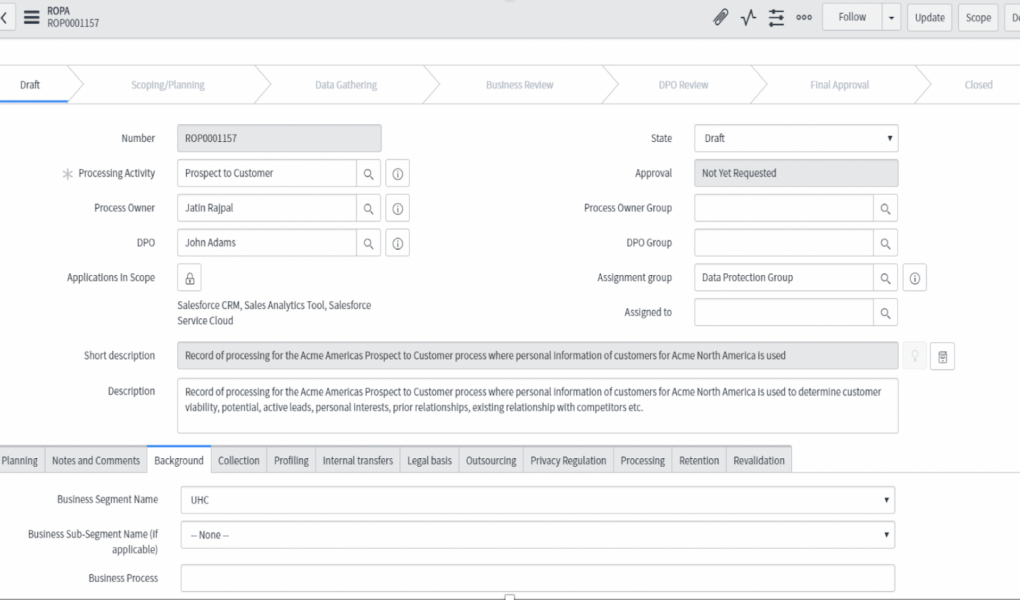
Task: Click the Description text area
Action: (x=538, y=405)
